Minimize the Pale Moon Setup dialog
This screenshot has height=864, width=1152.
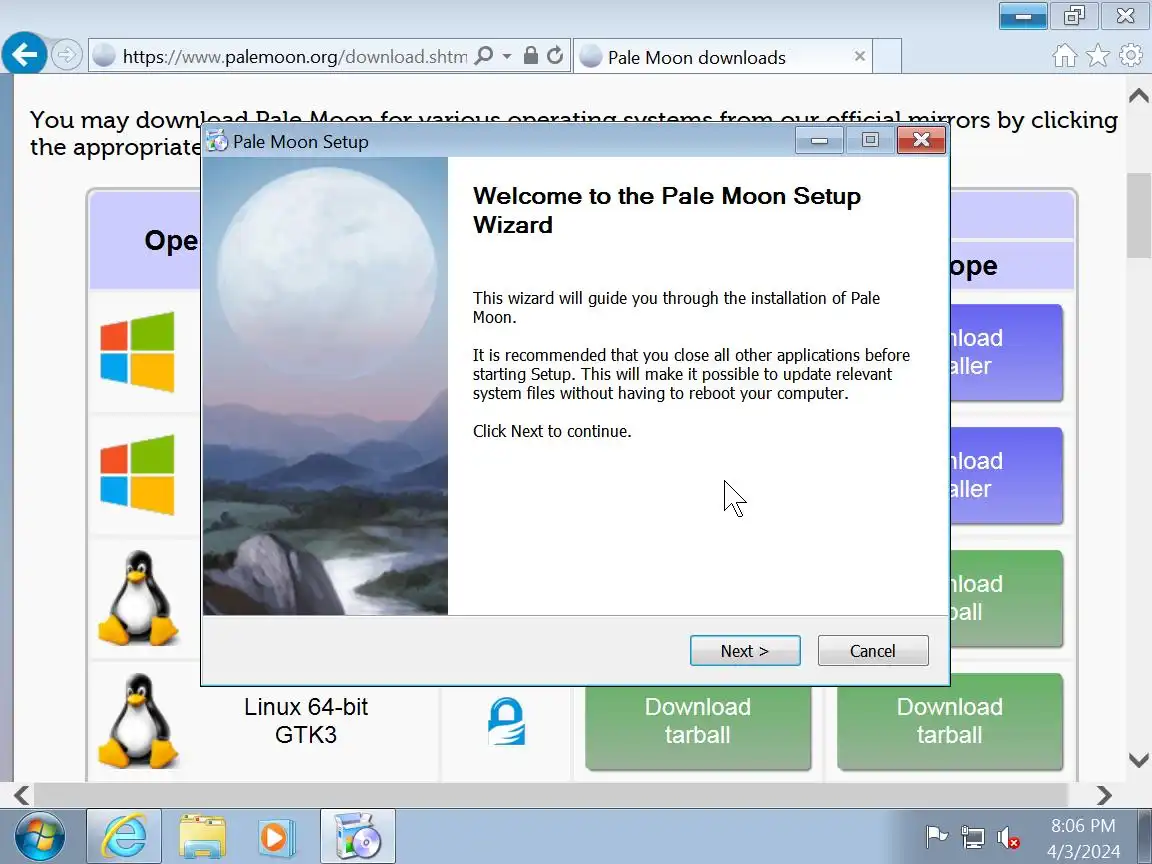pyautogui.click(x=820, y=140)
